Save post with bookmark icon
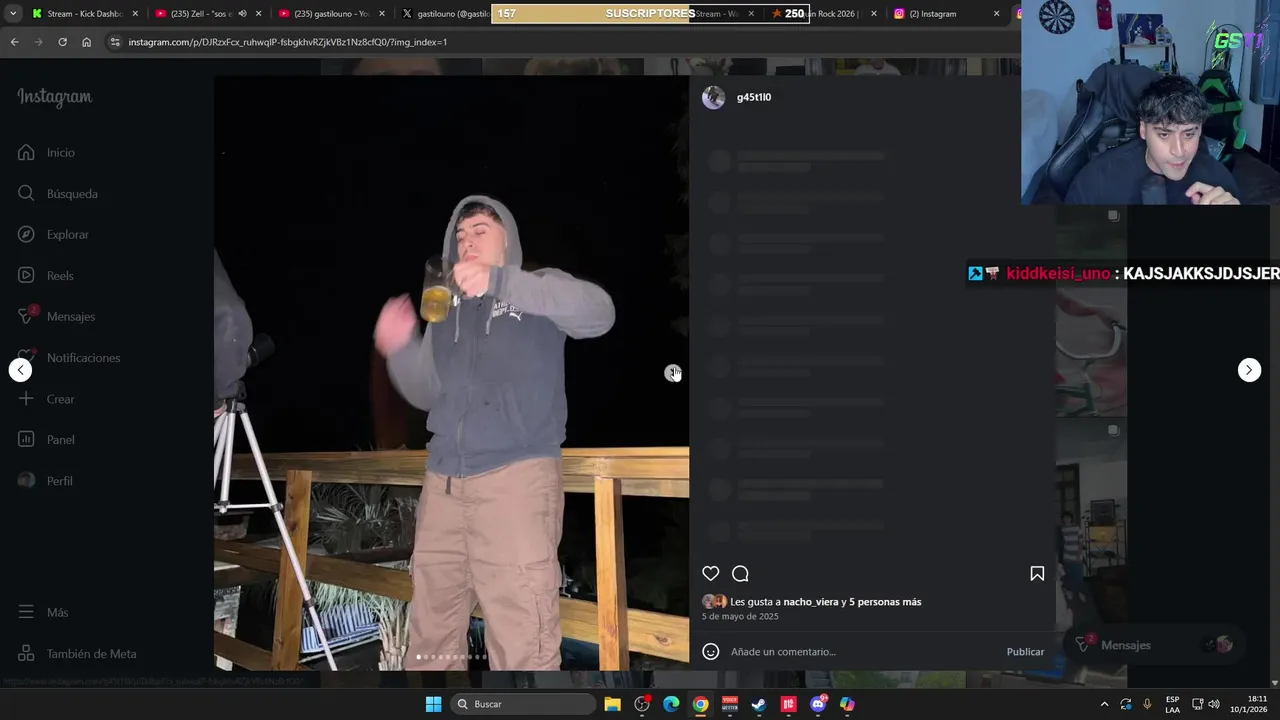Image resolution: width=1280 pixels, height=720 pixels. (x=1037, y=573)
